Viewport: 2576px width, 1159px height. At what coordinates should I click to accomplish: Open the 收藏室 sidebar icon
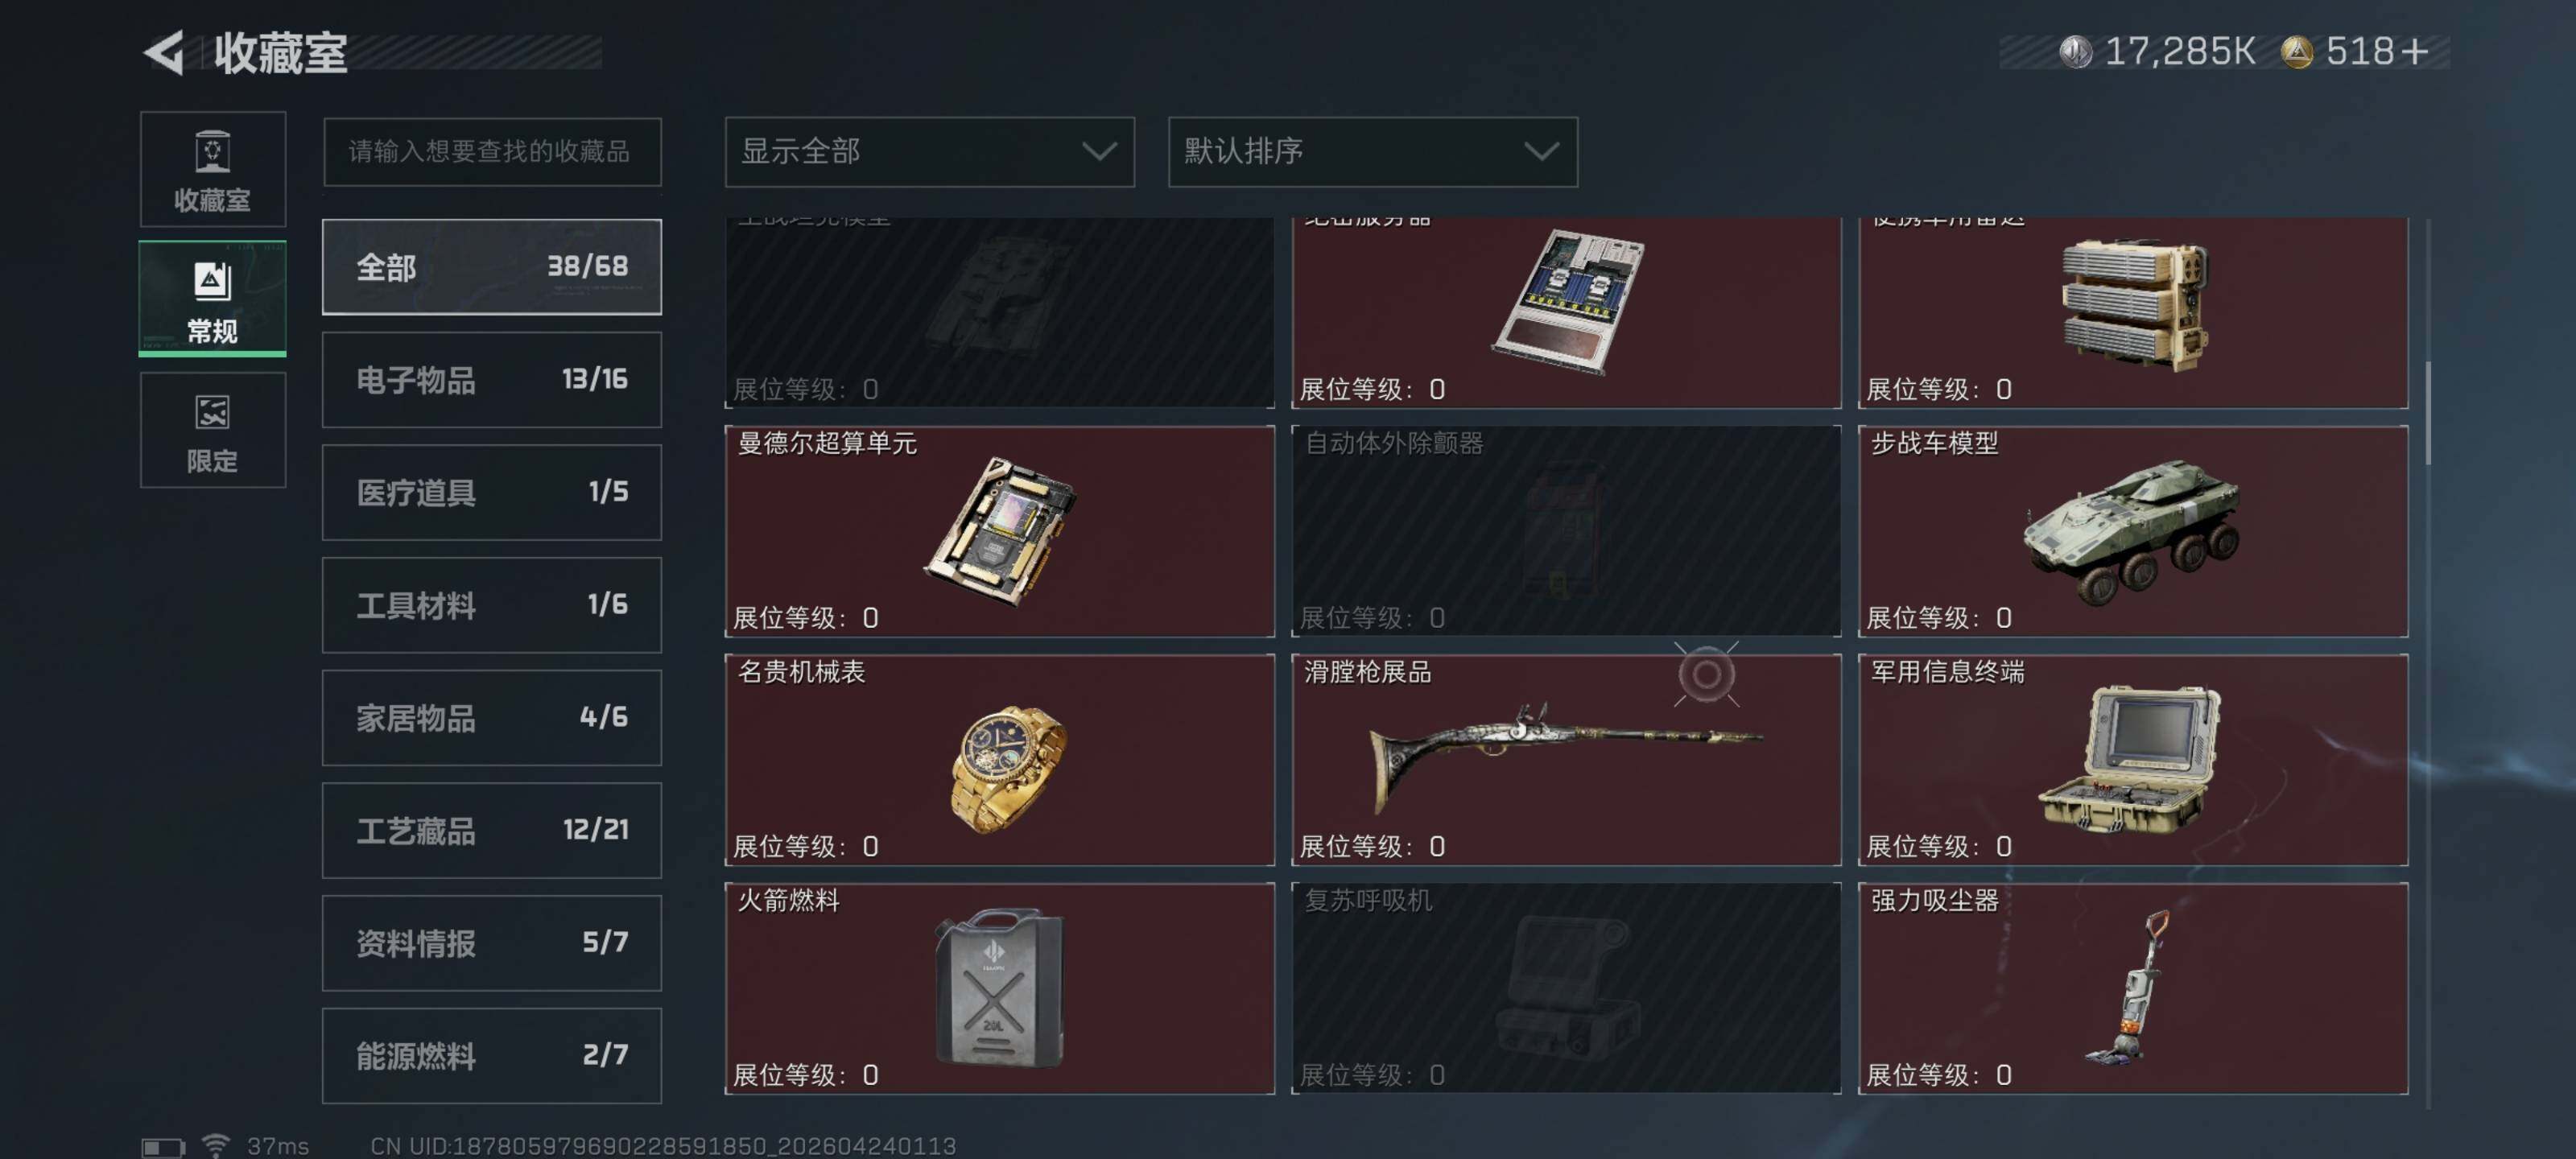[212, 169]
